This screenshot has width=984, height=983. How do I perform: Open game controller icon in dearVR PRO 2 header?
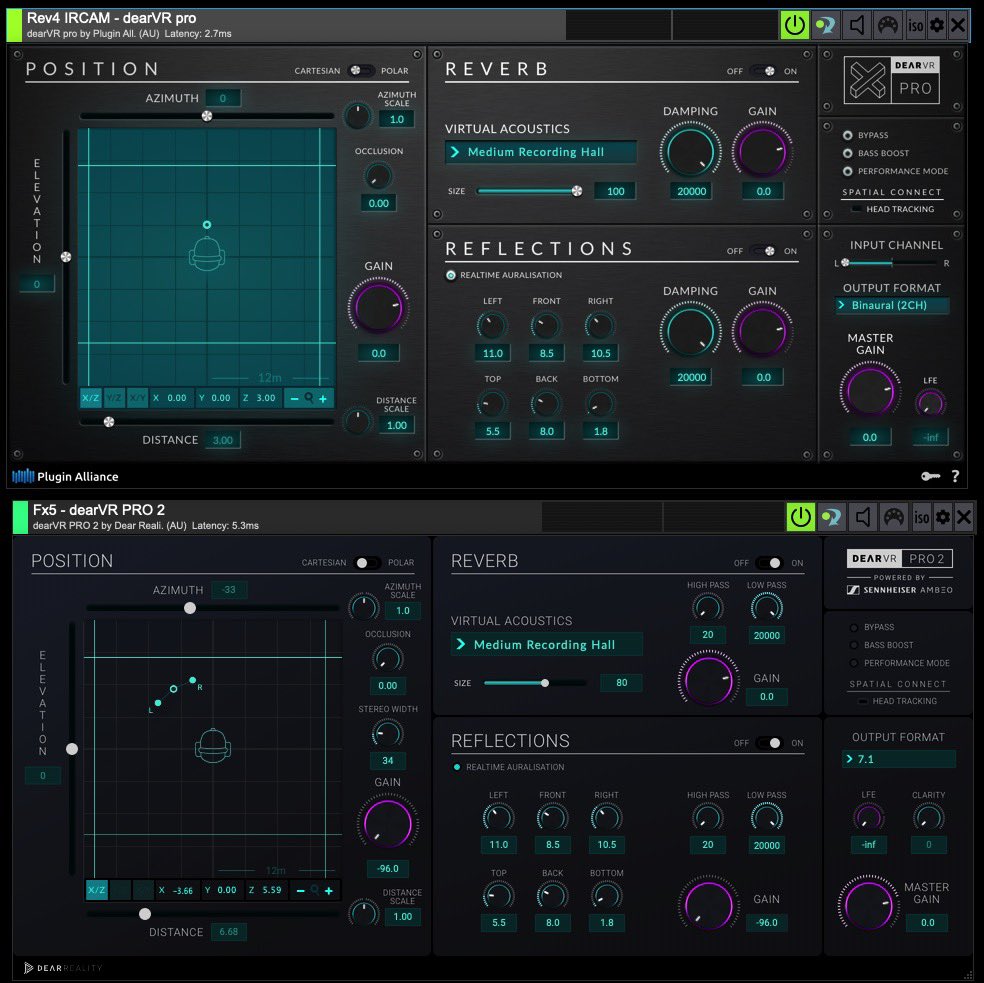pos(894,518)
